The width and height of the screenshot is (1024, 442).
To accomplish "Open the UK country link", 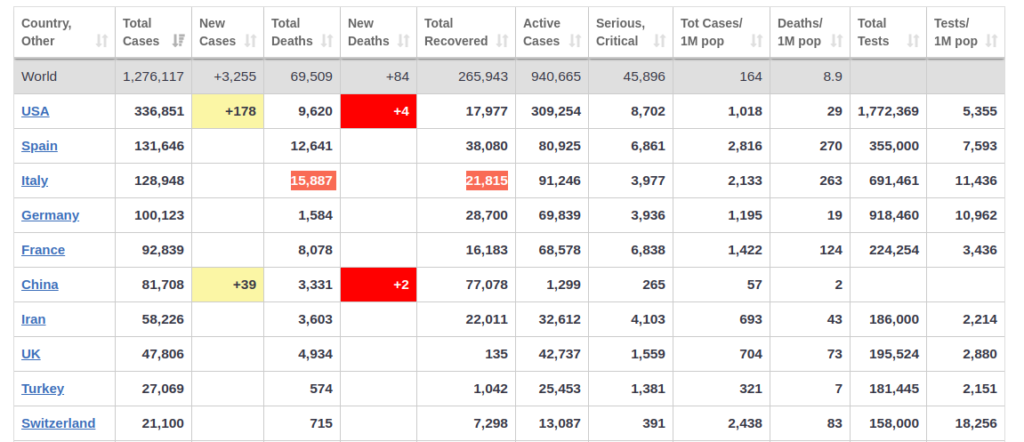I will click(x=31, y=354).
